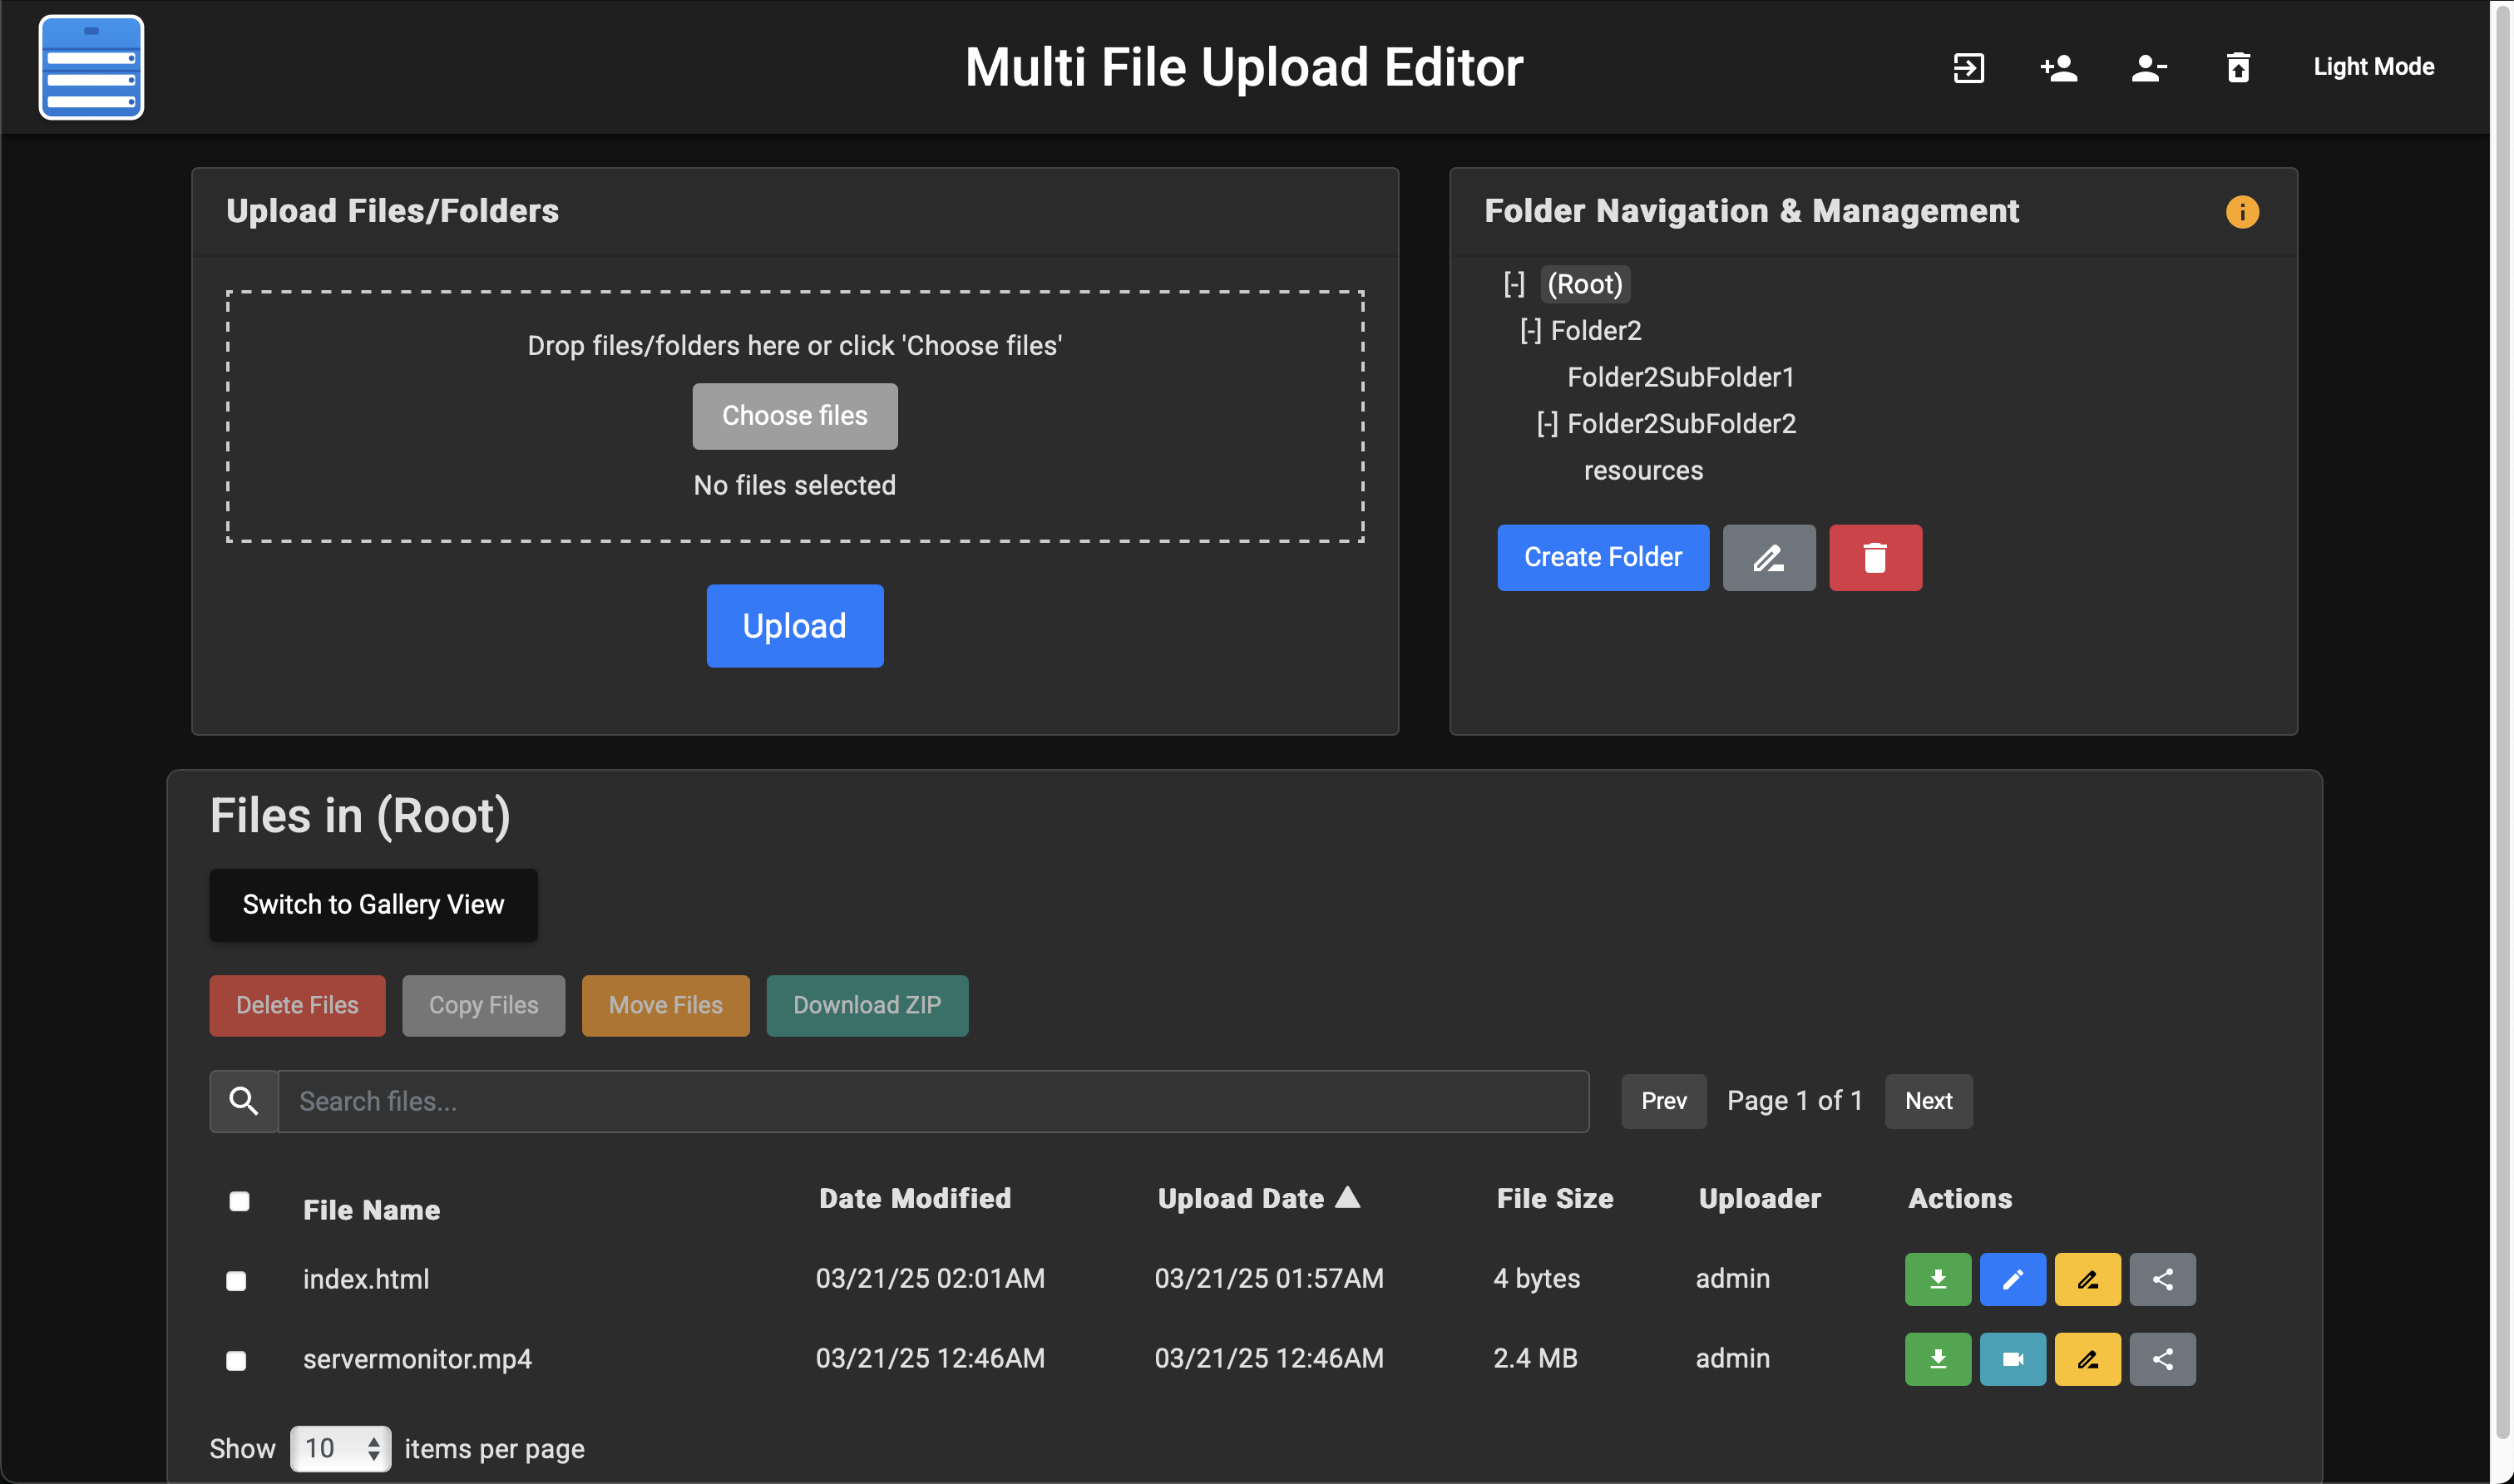Tick the select-all files checkbox
Screen dimensions: 2514x1484
point(239,1201)
